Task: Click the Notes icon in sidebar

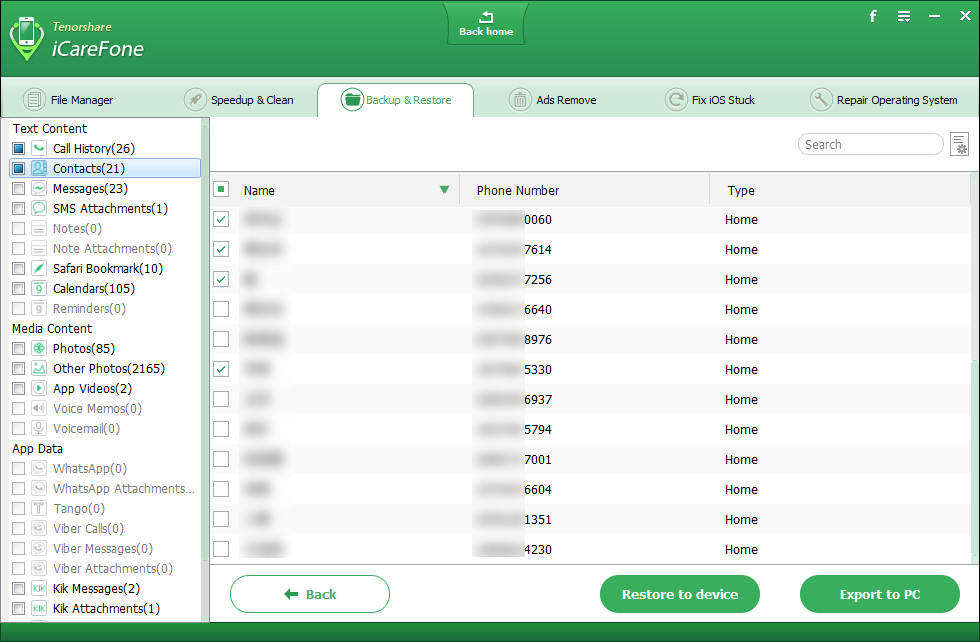Action: pos(39,228)
